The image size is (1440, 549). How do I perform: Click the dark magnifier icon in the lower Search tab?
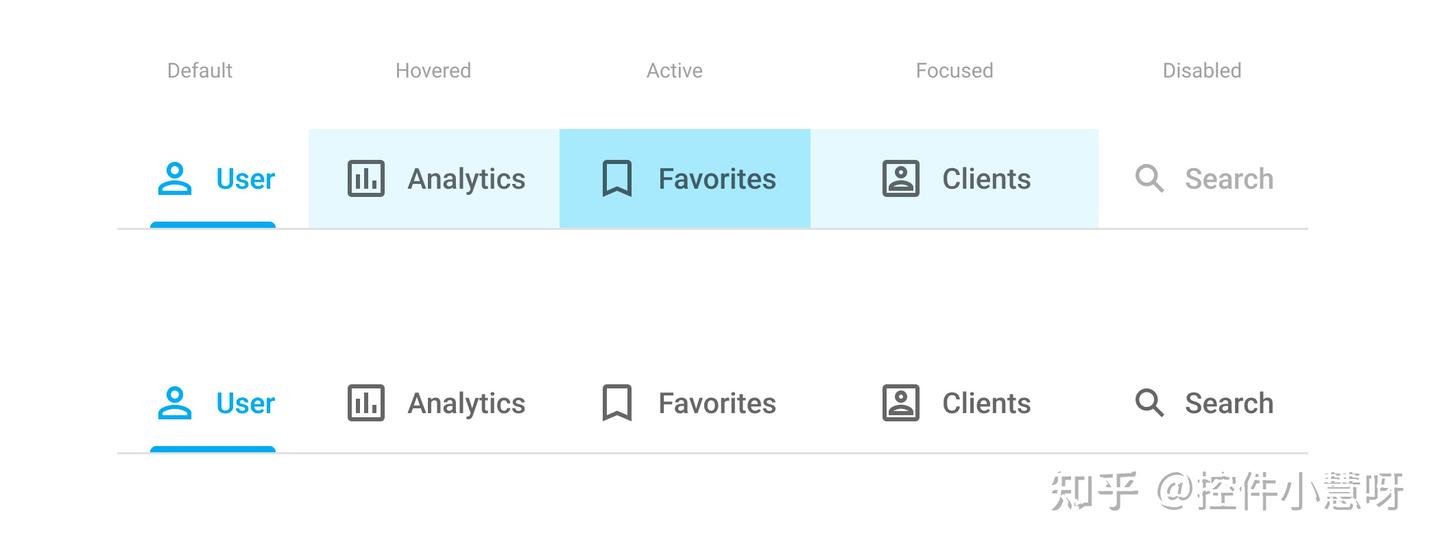(x=1150, y=403)
